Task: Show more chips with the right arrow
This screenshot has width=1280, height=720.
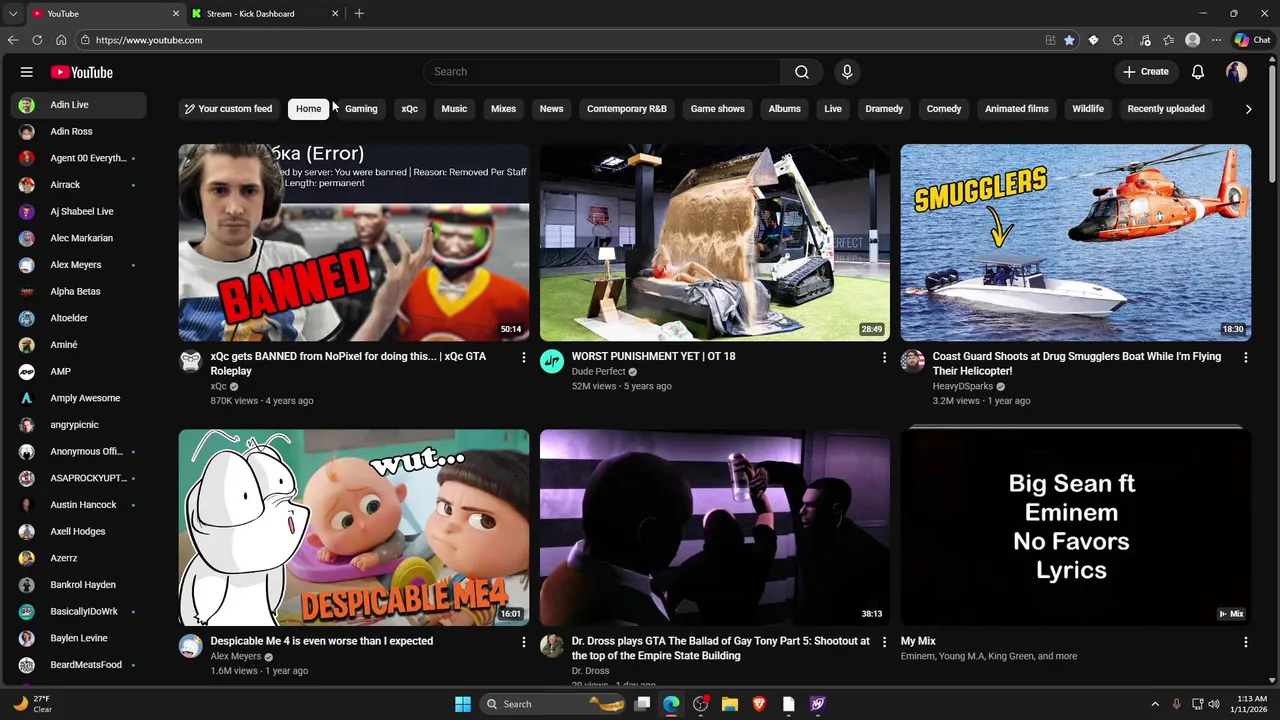Action: tap(1248, 109)
